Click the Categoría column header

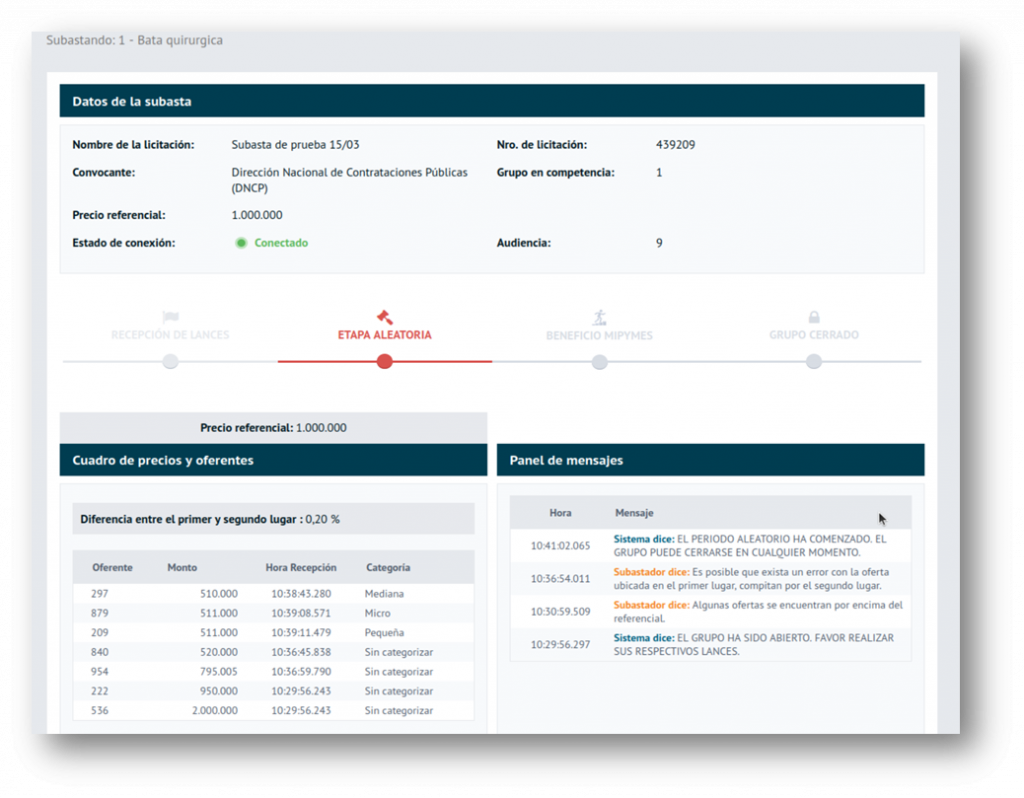388,567
